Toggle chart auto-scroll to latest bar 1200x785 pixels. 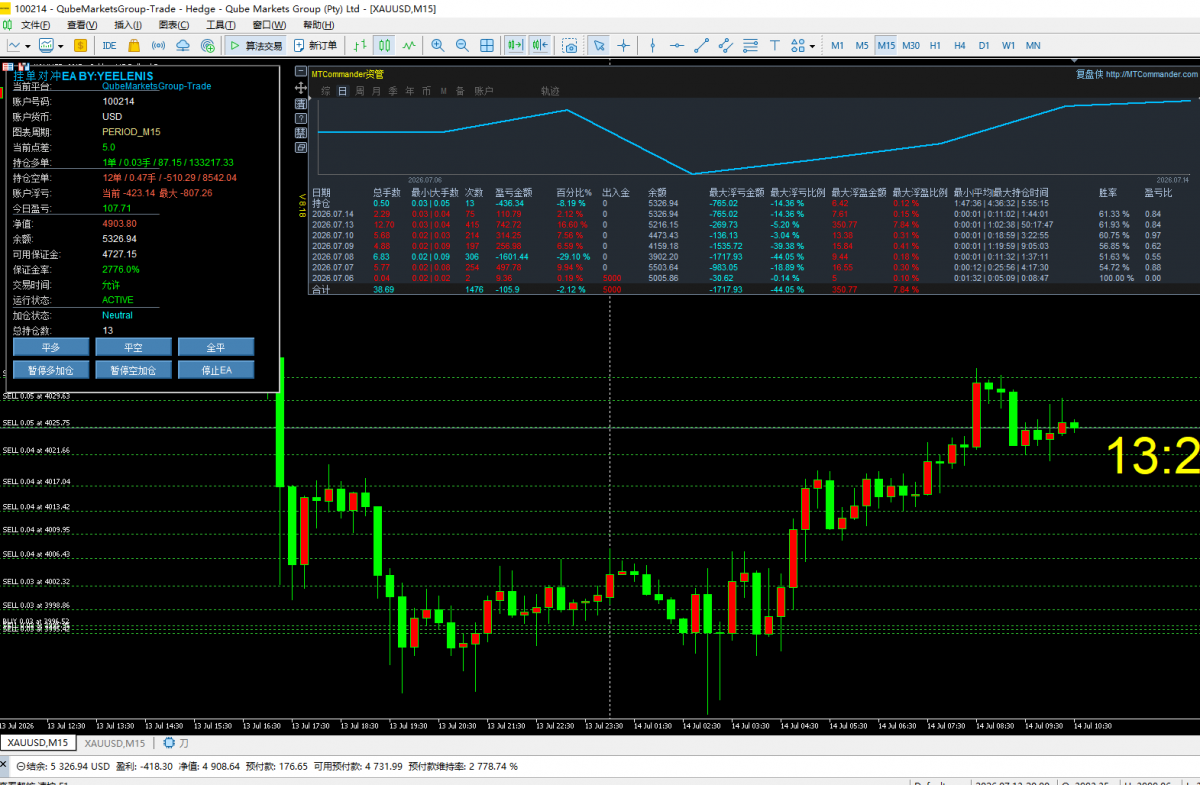click(516, 45)
